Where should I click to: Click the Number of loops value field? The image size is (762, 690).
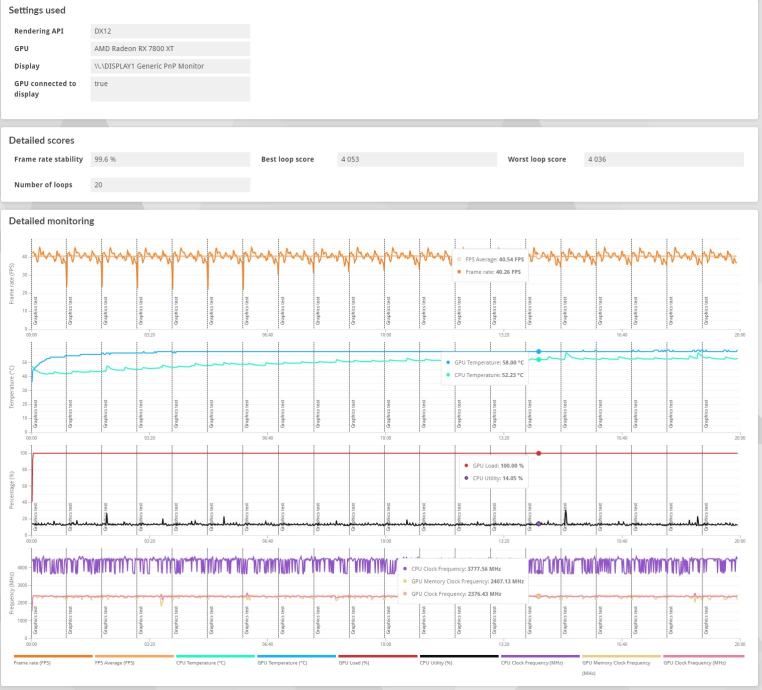(171, 185)
